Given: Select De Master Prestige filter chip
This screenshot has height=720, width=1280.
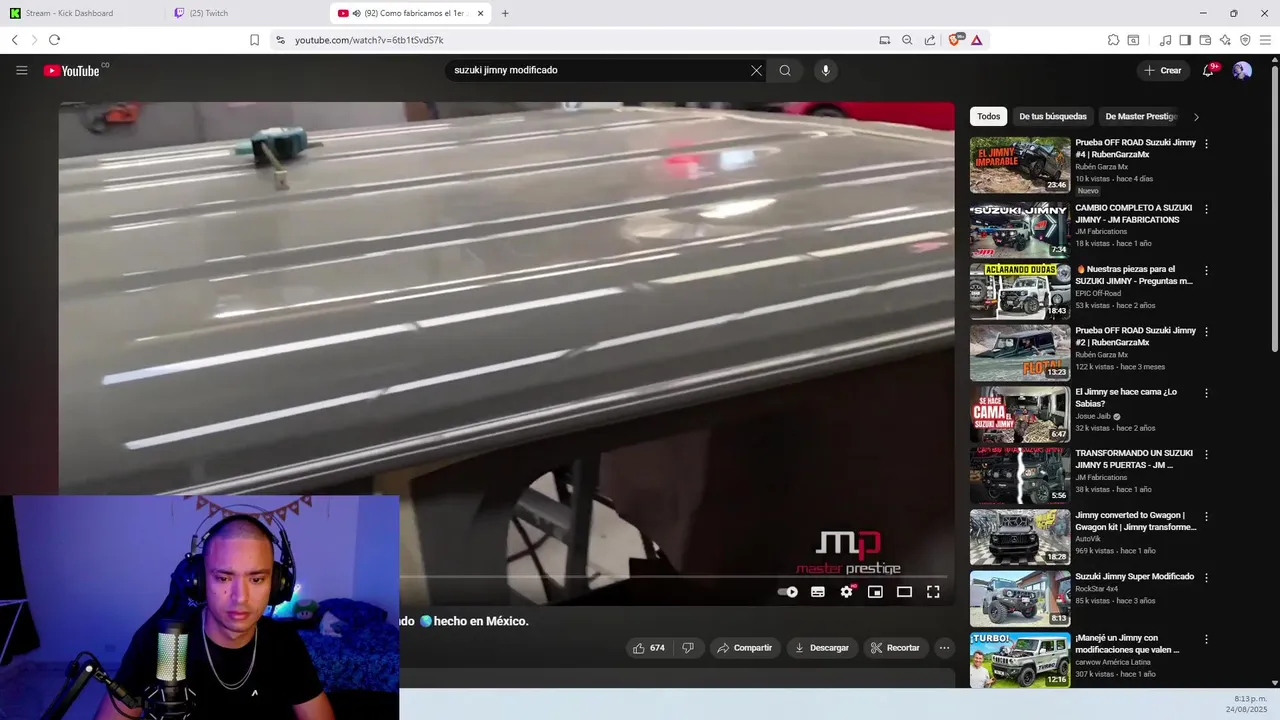Looking at the screenshot, I should click(1141, 116).
